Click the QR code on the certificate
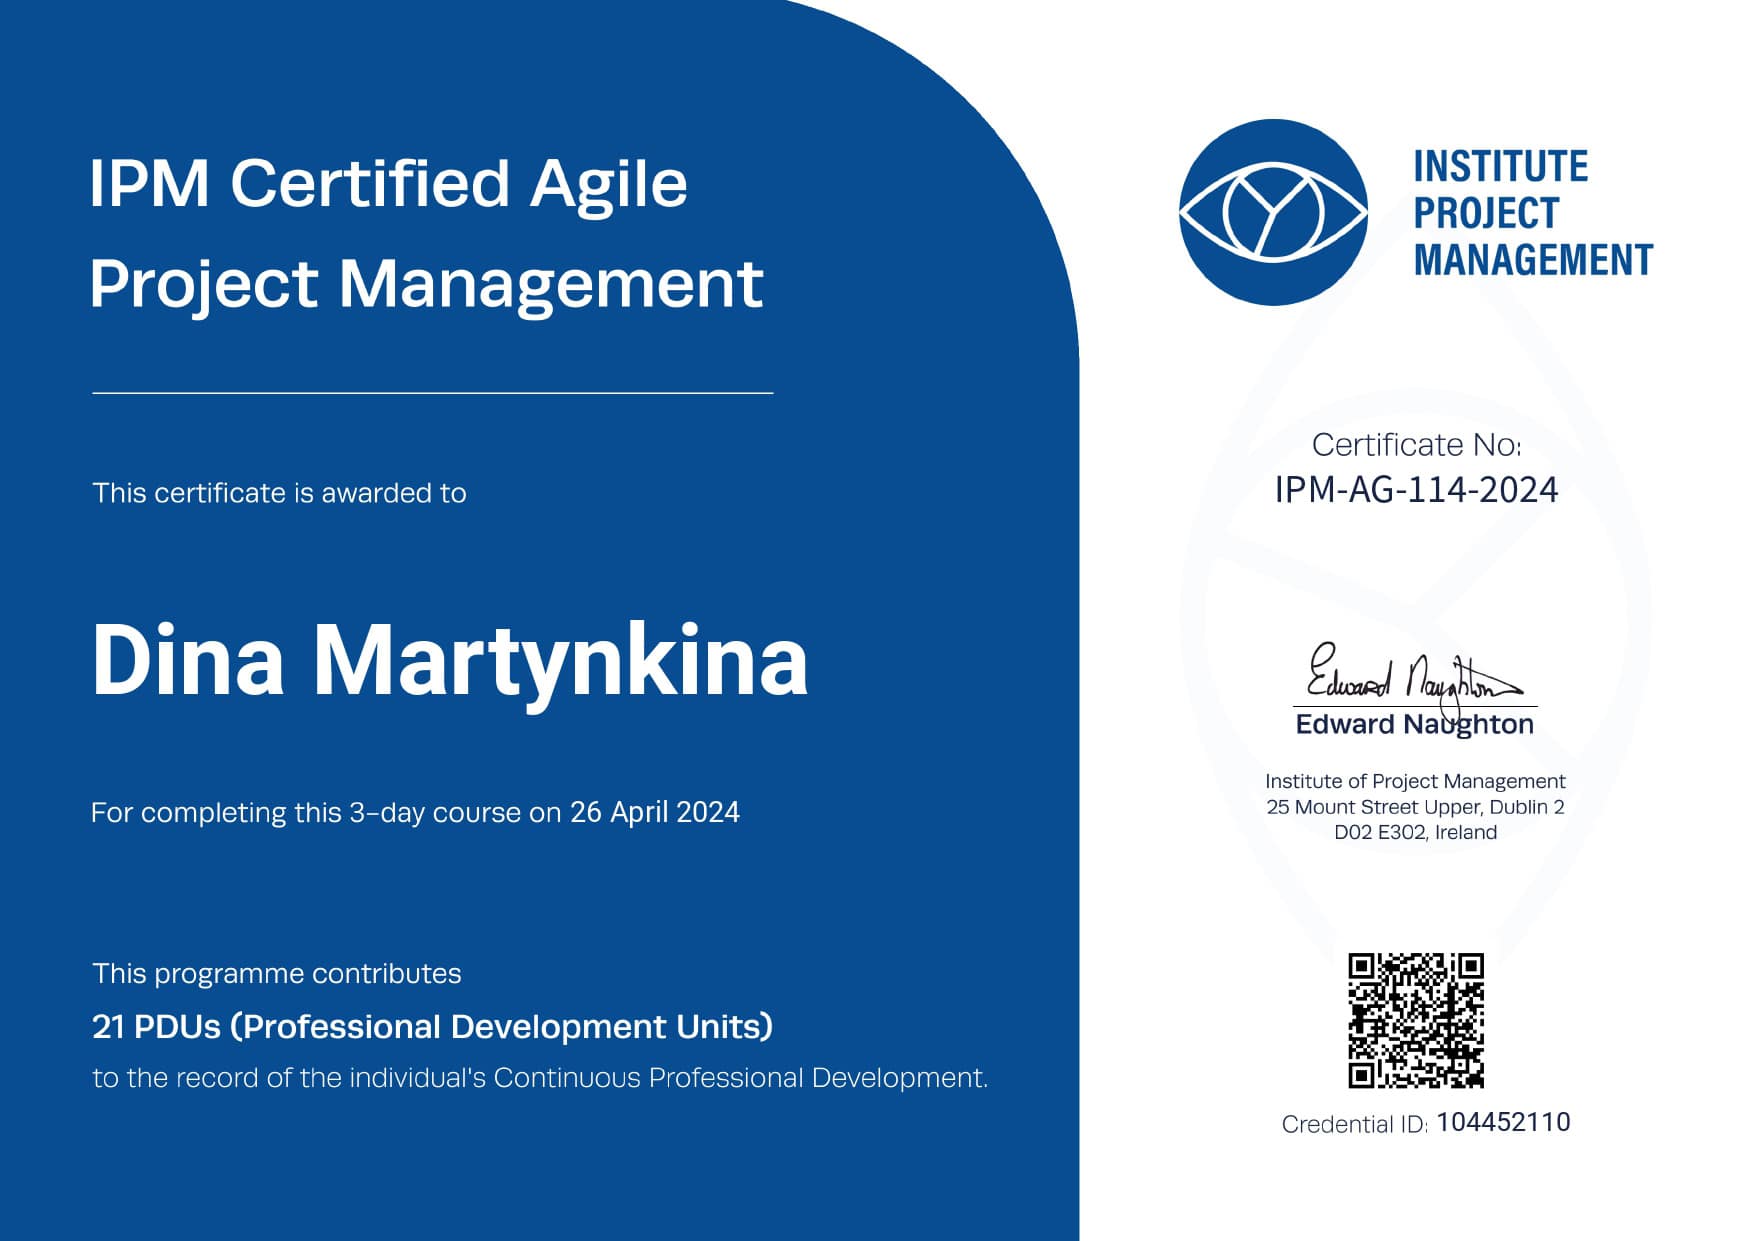This screenshot has width=1754, height=1241. tap(1415, 1020)
